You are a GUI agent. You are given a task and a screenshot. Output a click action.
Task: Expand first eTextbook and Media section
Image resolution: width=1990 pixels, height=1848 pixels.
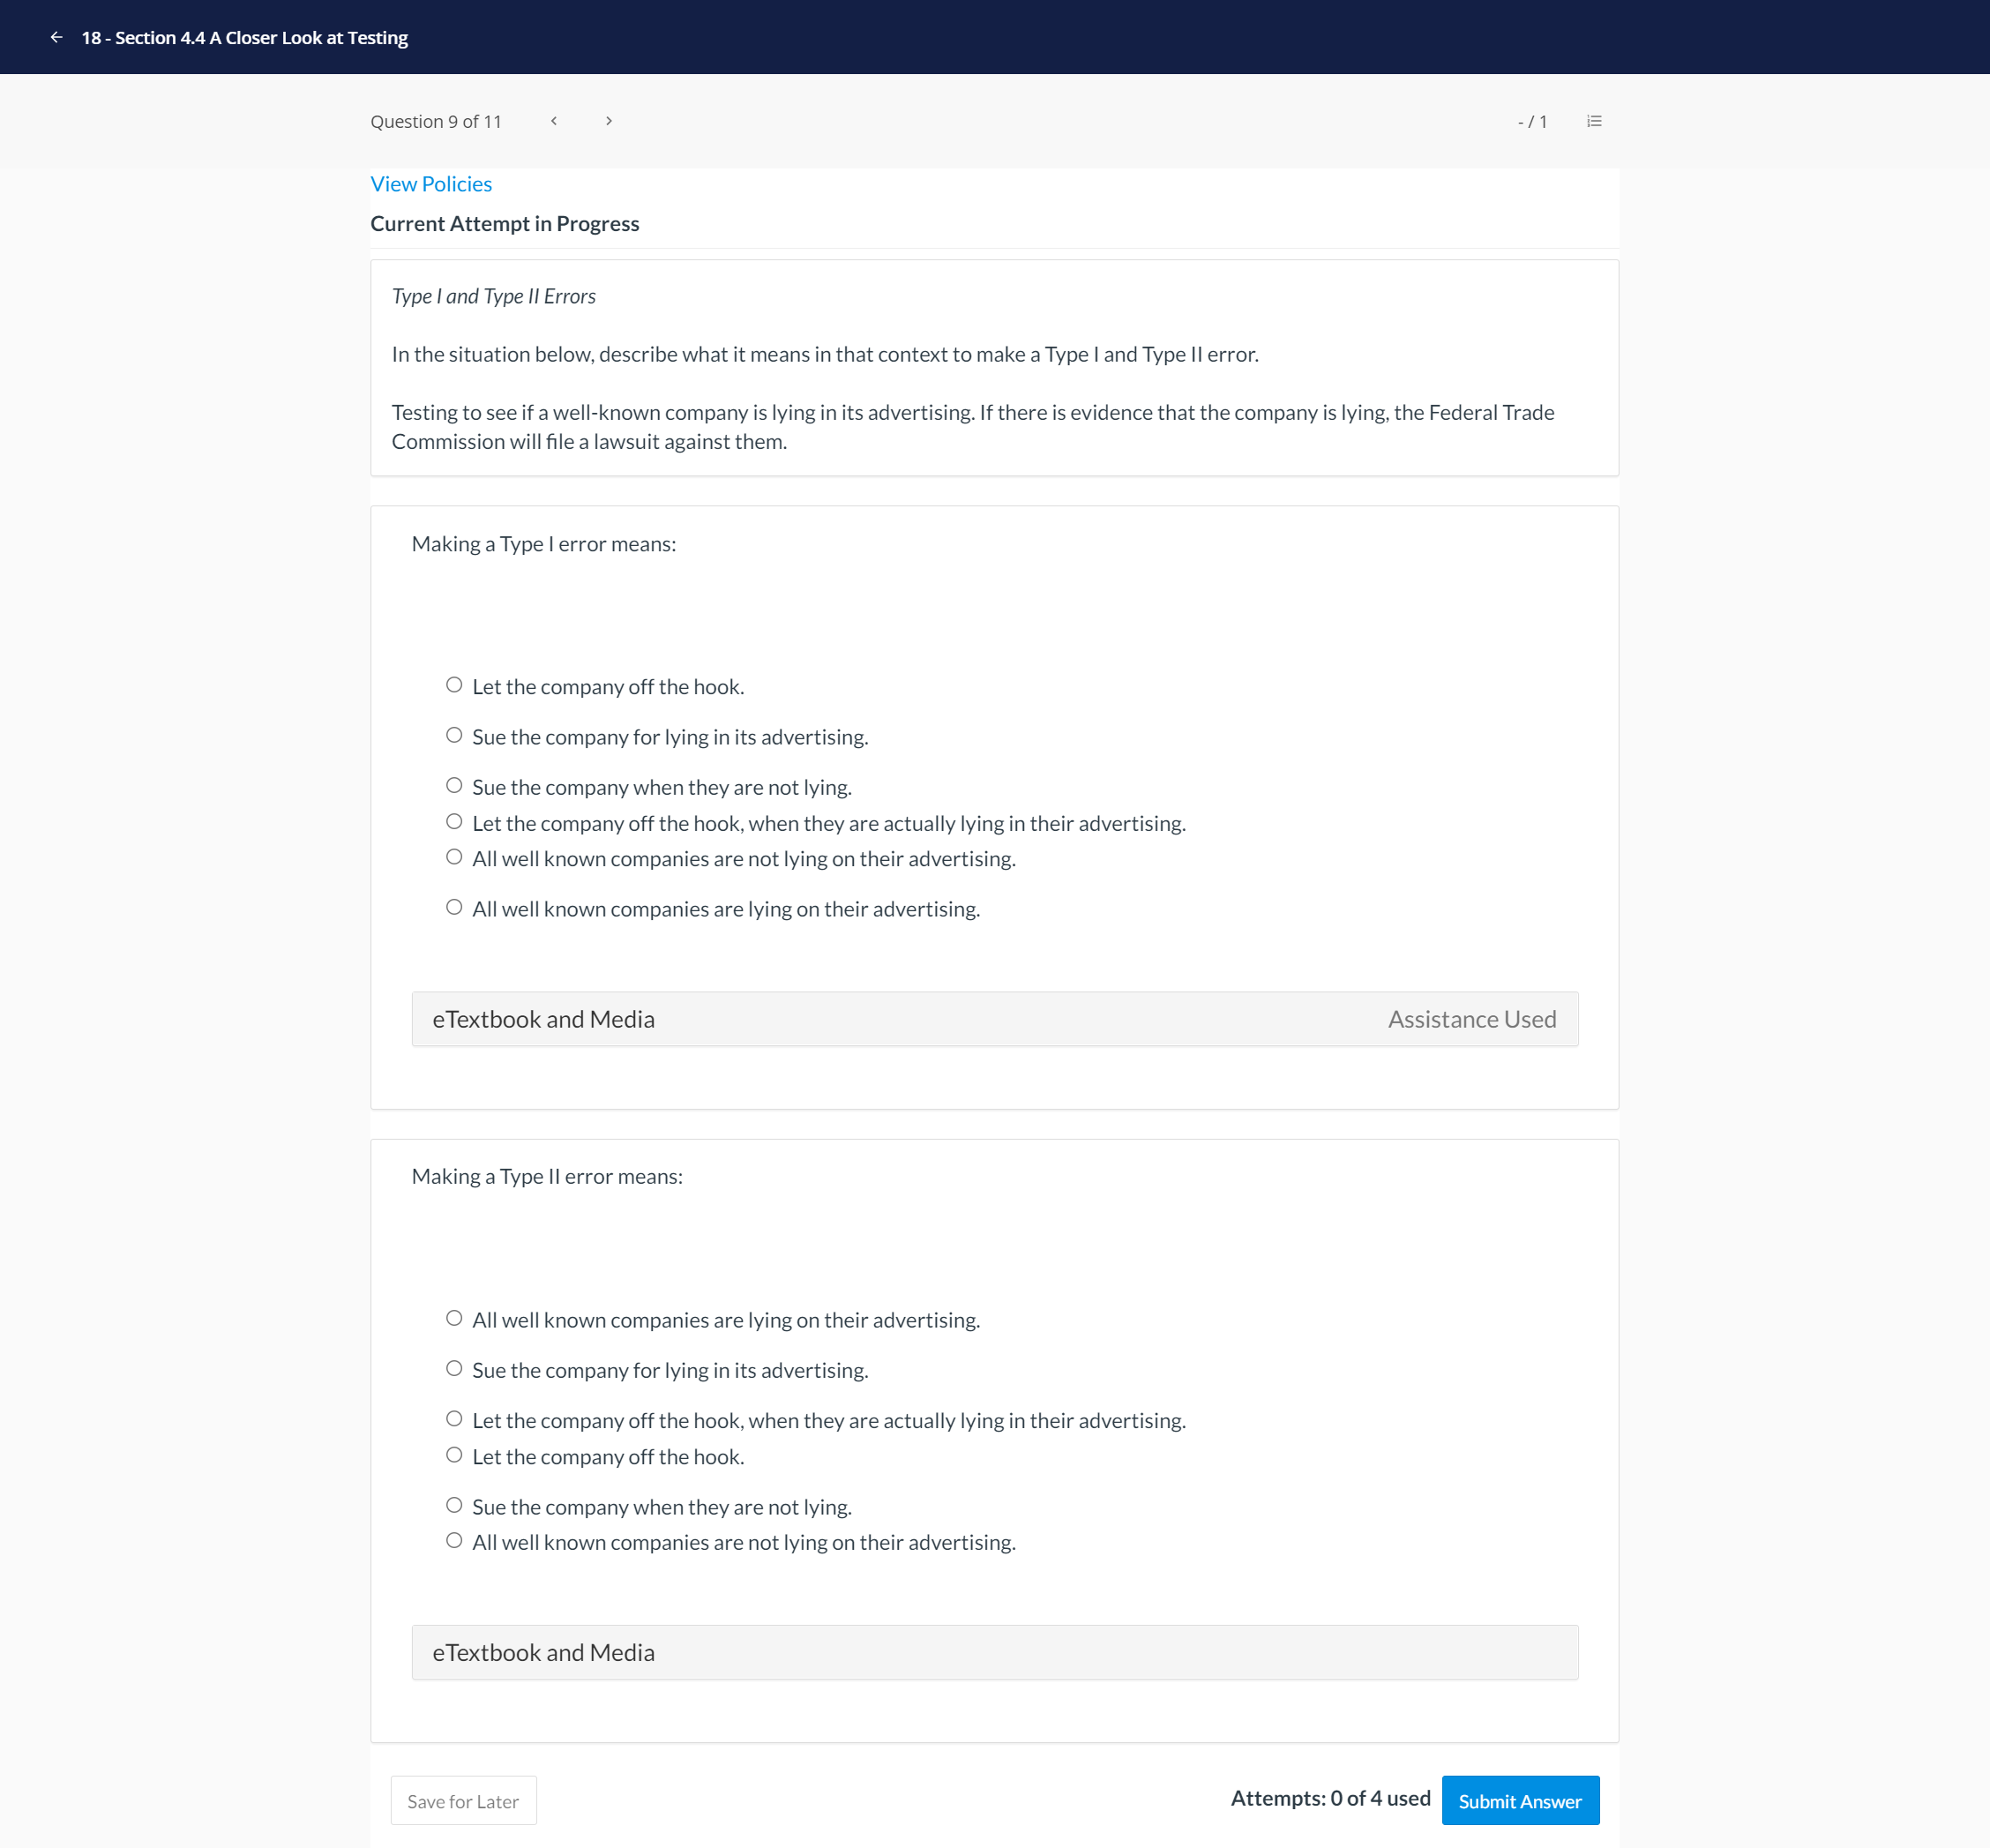543,1019
